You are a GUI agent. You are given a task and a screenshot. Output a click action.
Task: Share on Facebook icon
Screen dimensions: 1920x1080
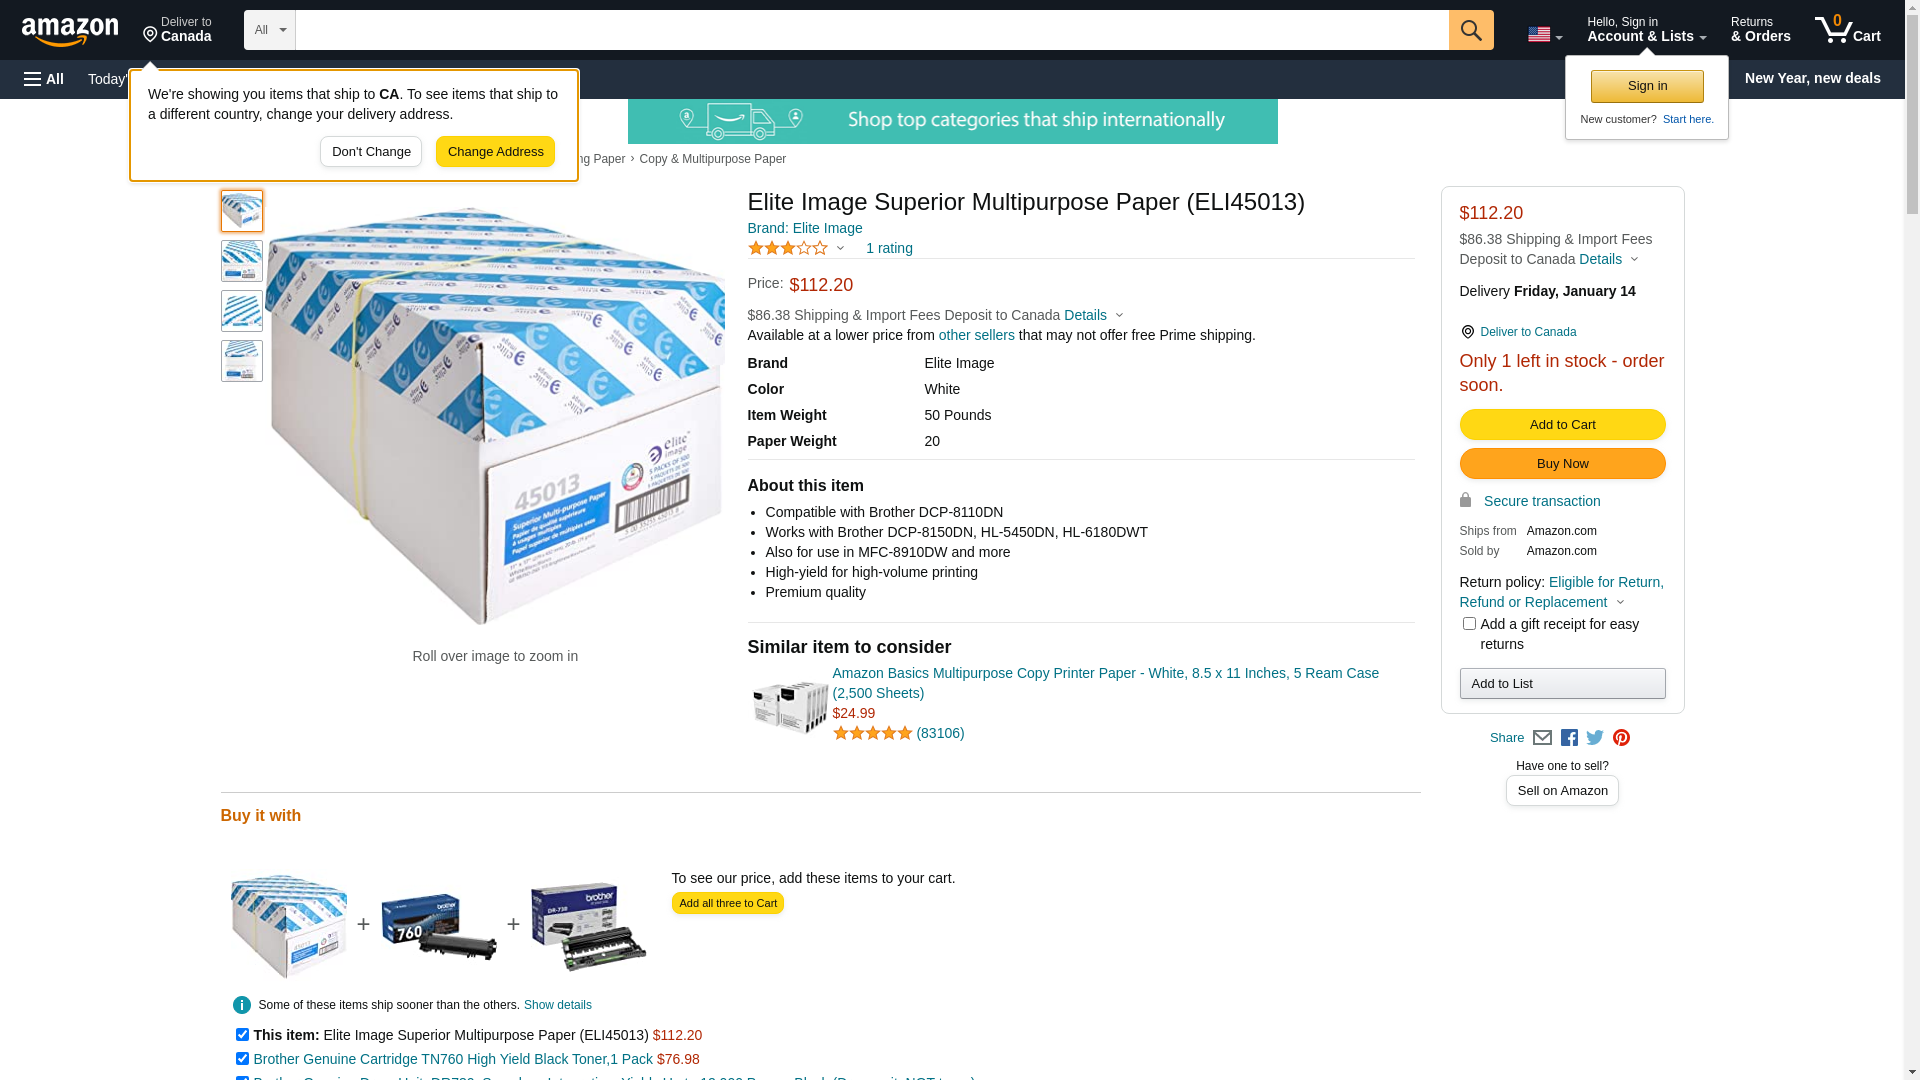point(1569,738)
